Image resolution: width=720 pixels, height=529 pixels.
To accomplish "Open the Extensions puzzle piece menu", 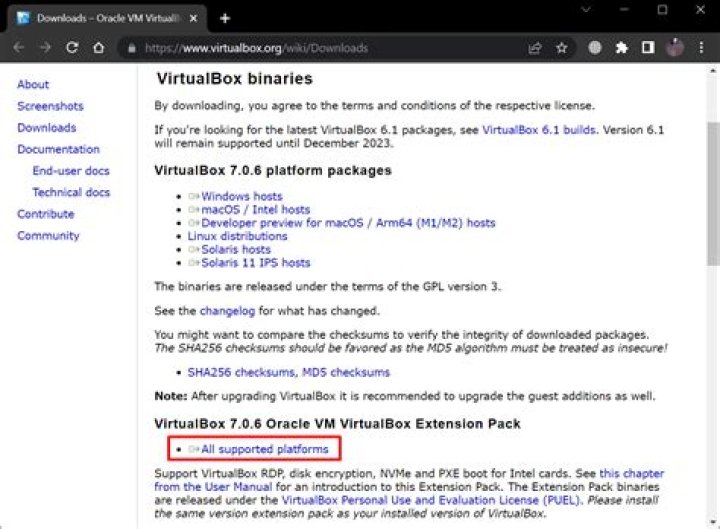I will [621, 48].
